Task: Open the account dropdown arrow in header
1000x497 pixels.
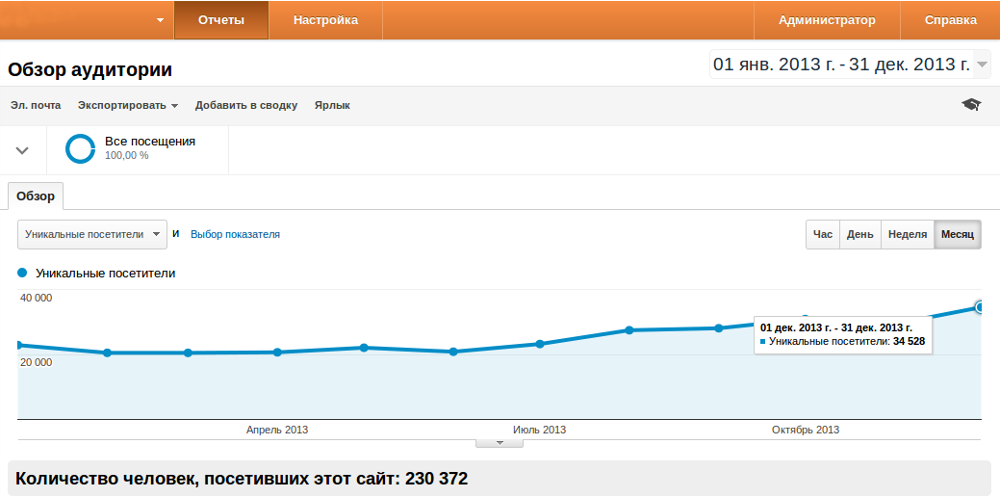Action: [161, 20]
